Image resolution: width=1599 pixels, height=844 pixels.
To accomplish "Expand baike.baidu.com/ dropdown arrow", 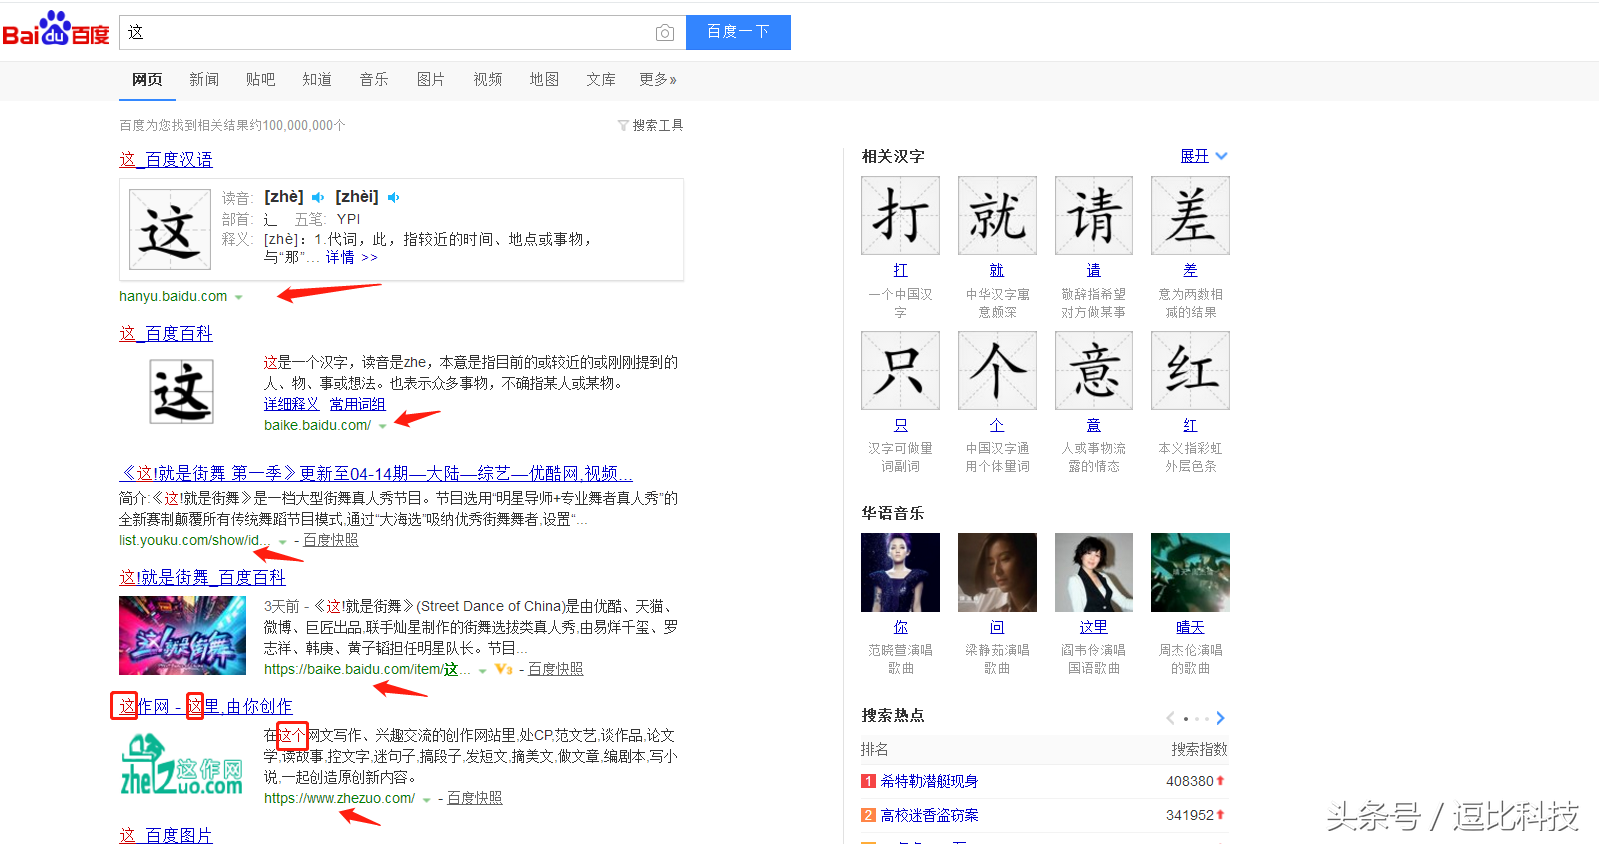I will point(383,427).
